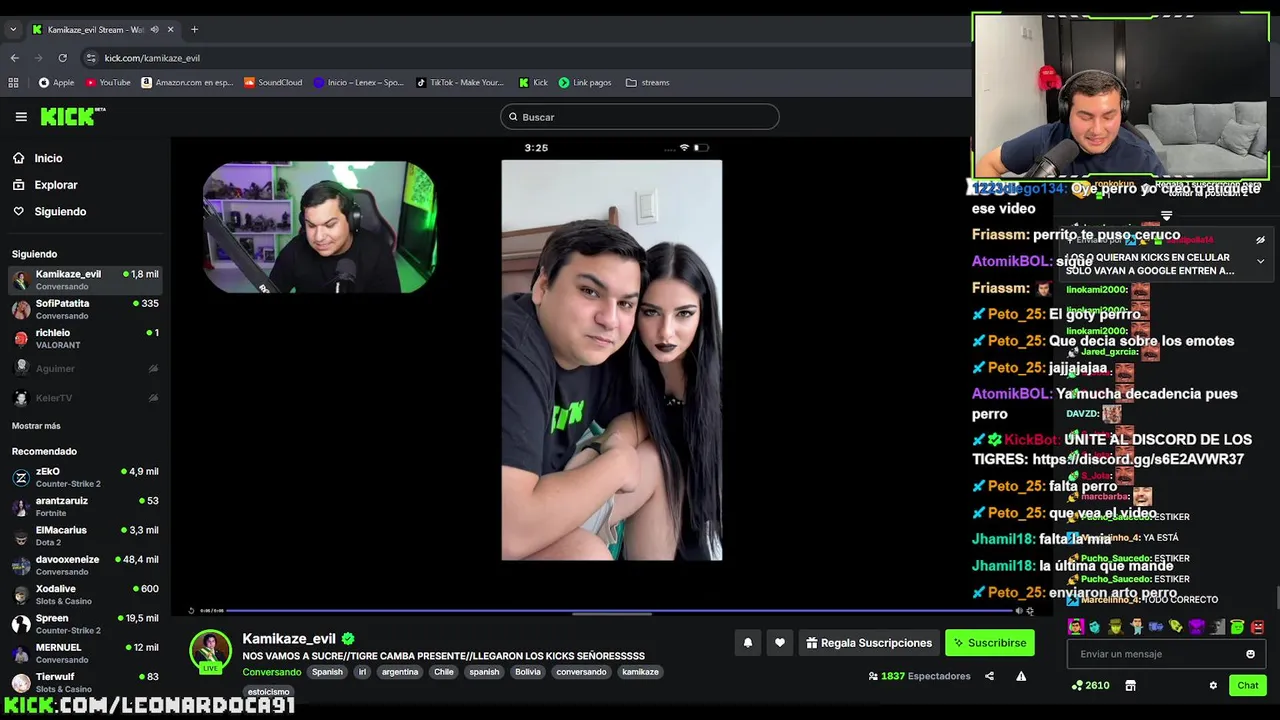Open the Kick hamburger menu

point(21,117)
